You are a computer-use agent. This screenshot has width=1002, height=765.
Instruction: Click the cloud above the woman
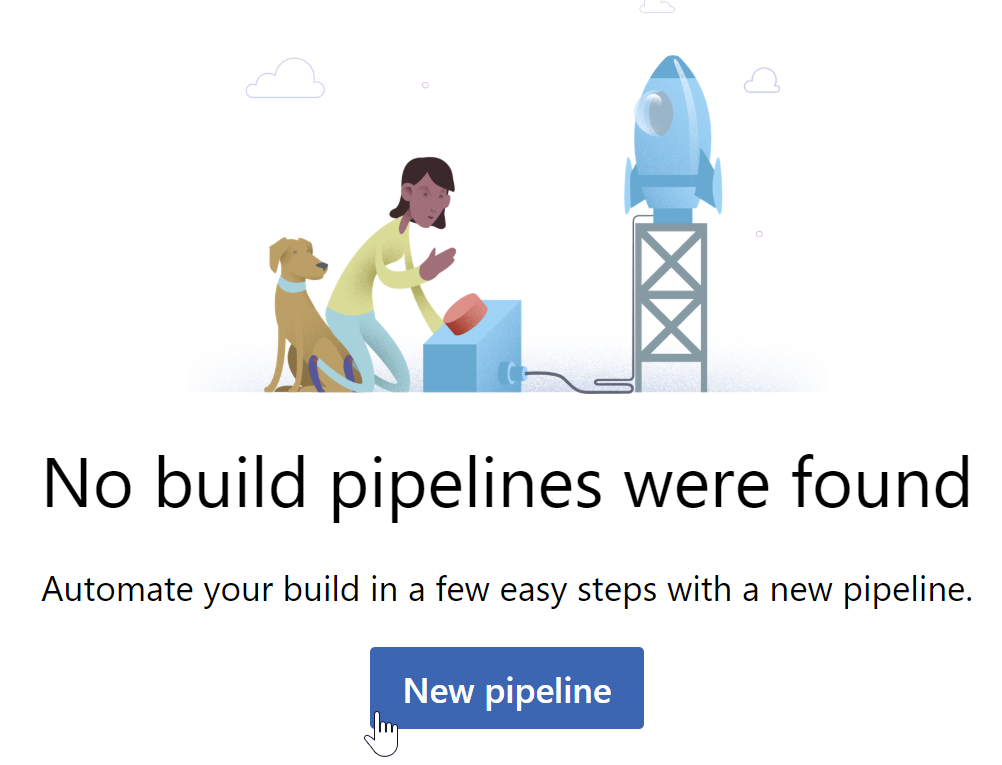(x=286, y=80)
